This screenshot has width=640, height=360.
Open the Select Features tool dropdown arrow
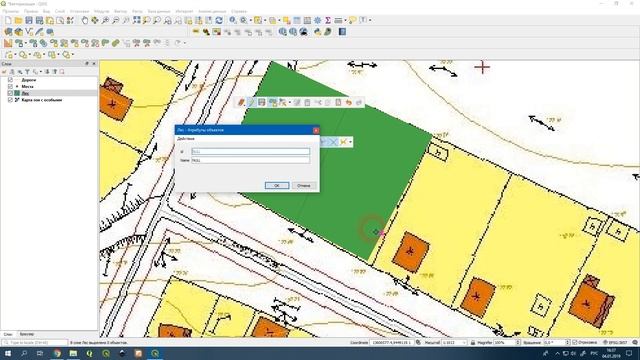coord(265,20)
